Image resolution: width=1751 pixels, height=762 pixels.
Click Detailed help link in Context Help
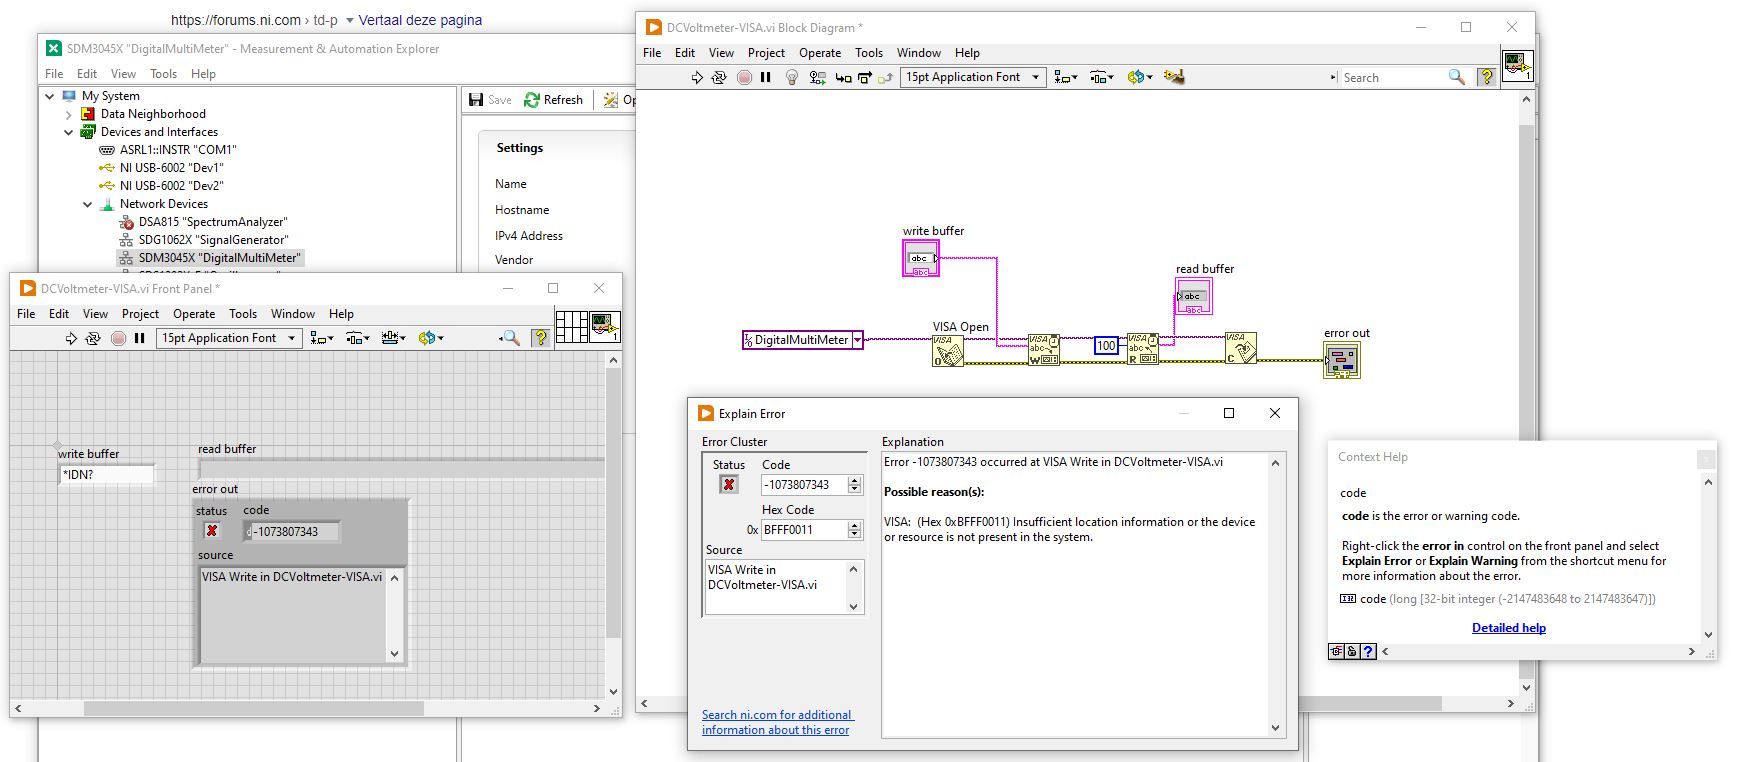click(x=1509, y=628)
